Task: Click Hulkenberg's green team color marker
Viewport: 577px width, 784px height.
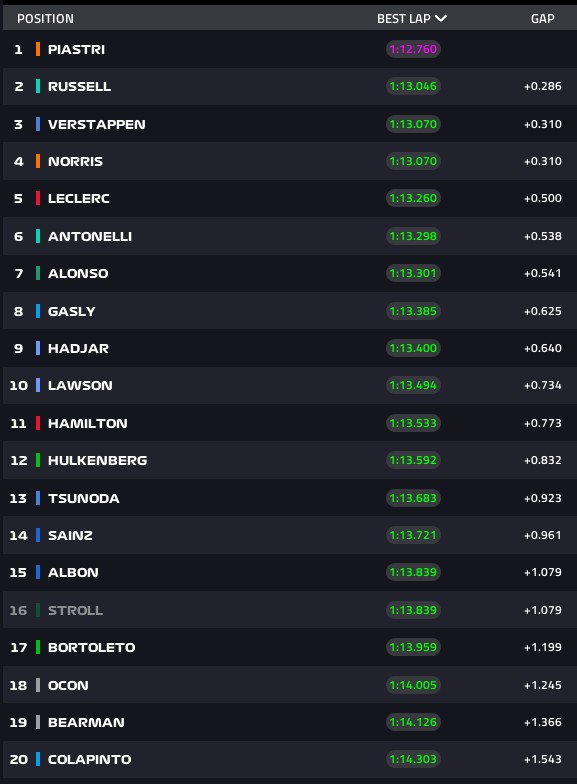Action: tap(38, 460)
